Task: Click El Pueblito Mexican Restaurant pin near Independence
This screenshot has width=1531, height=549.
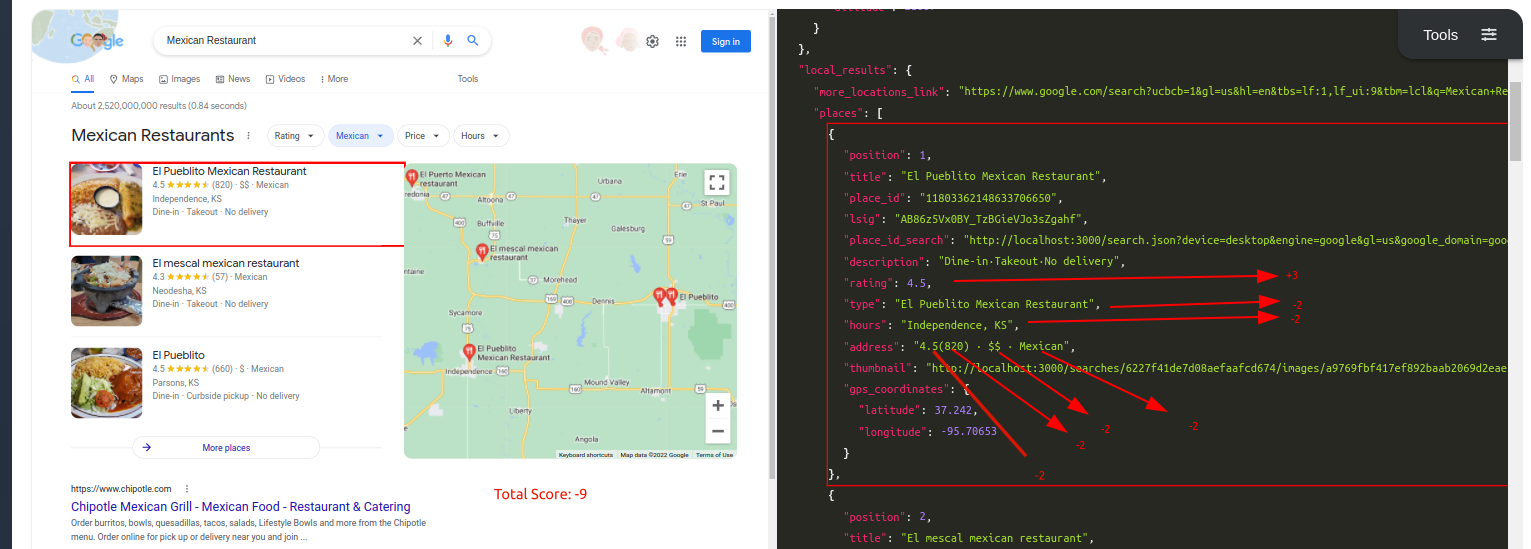Action: [469, 352]
